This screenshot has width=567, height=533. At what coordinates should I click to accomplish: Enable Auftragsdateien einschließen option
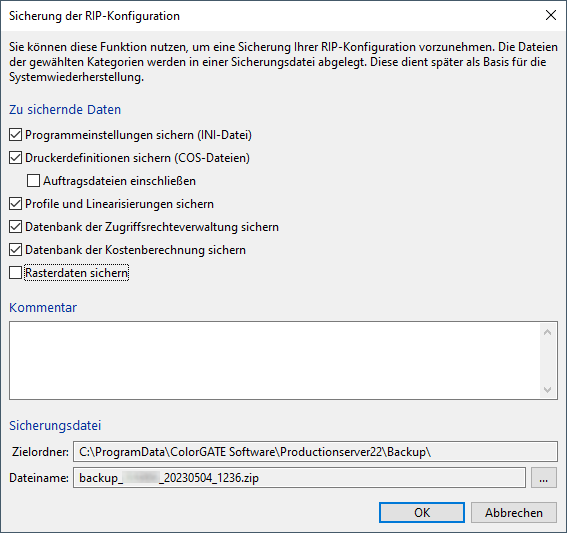[x=33, y=181]
